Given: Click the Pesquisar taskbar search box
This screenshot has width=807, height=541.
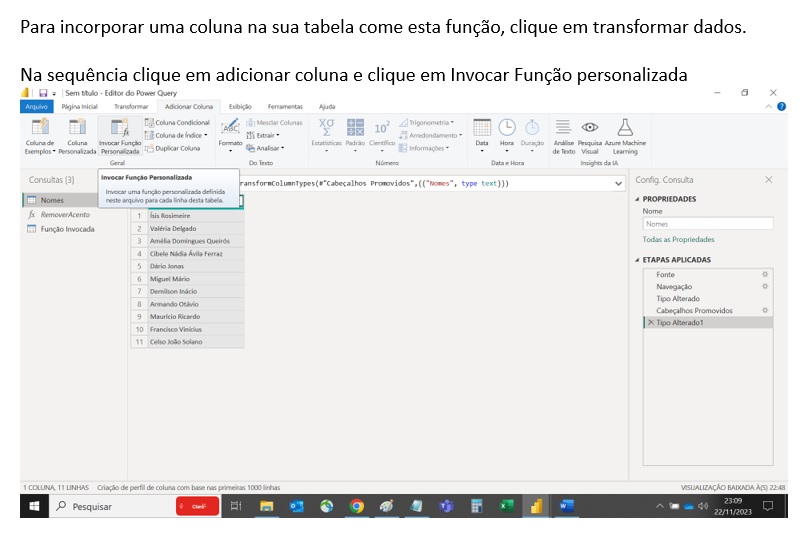Looking at the screenshot, I should 113,507.
